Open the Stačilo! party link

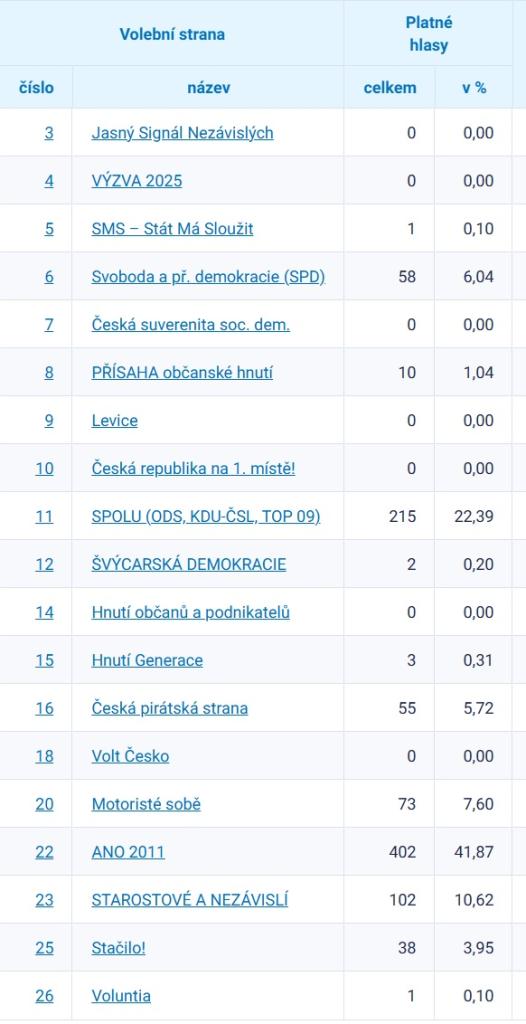118,948
